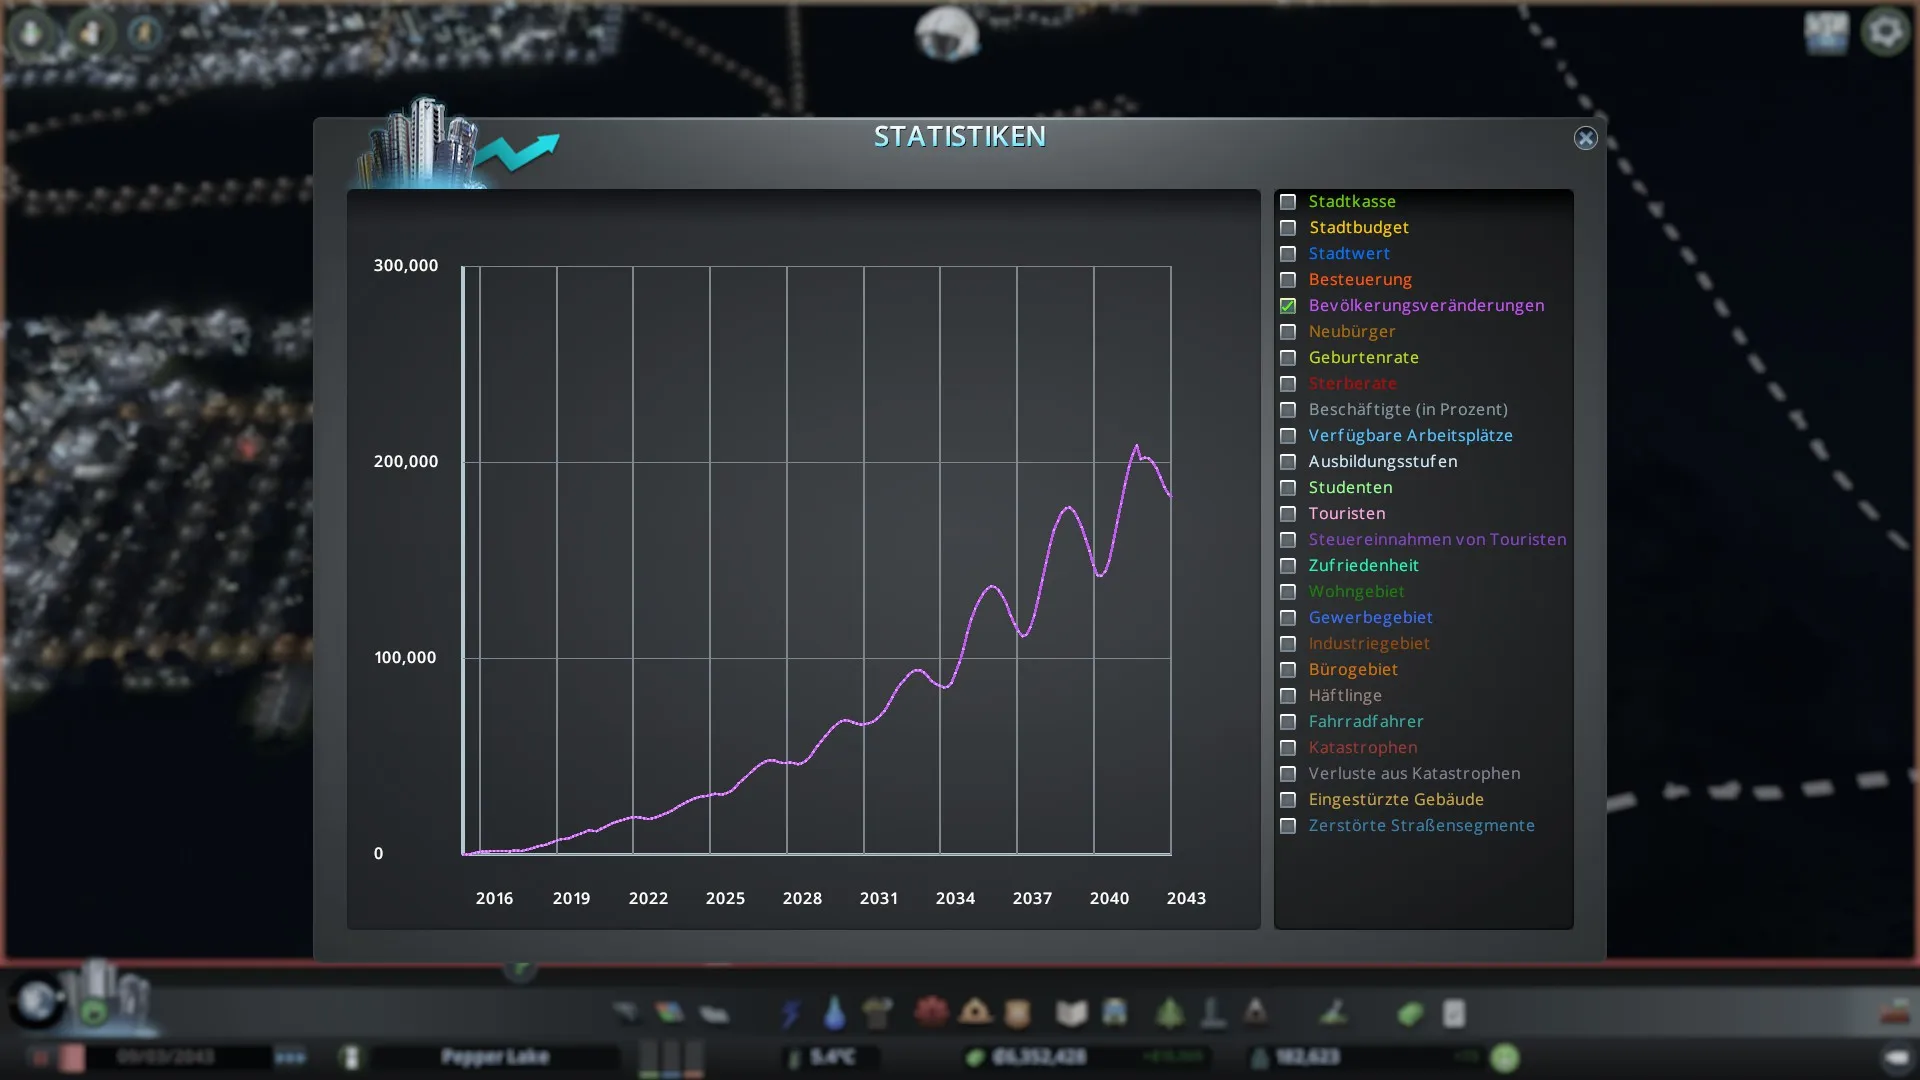Viewport: 1920px width, 1080px height.
Task: Toggle the Zufriedenheit checkbox
Action: click(x=1288, y=566)
